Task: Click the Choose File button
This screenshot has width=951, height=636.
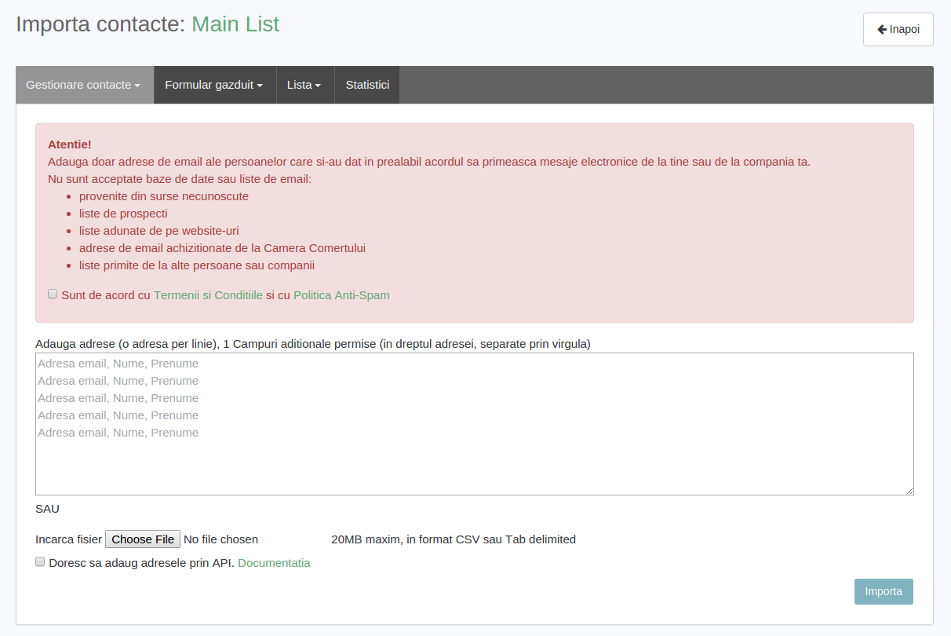Action: point(143,539)
